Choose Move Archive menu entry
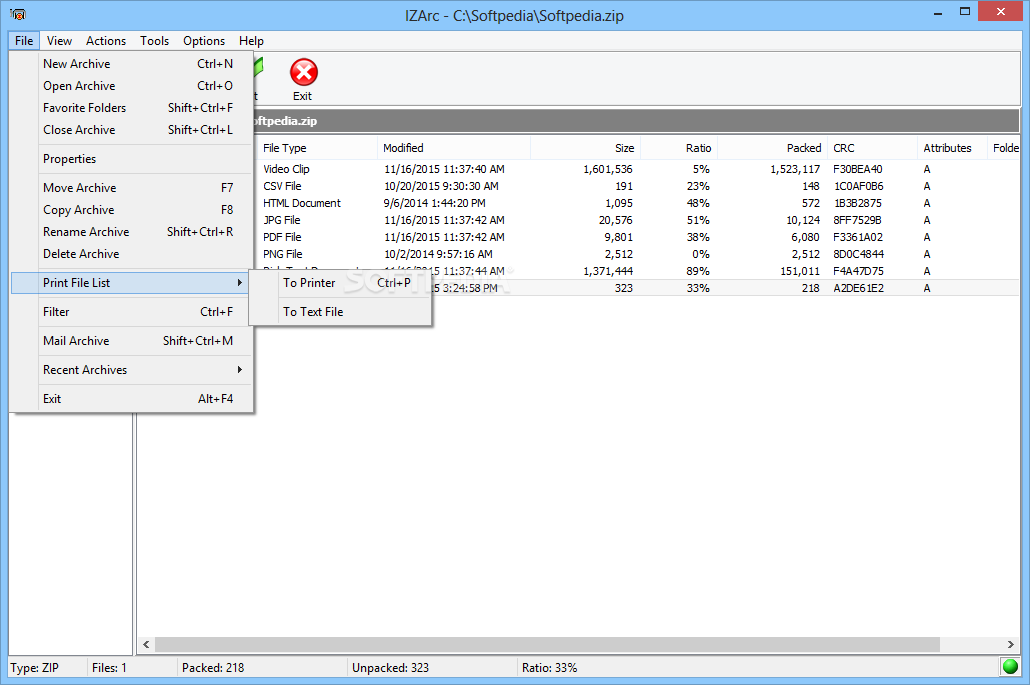This screenshot has height=685, width=1030. pos(131,188)
